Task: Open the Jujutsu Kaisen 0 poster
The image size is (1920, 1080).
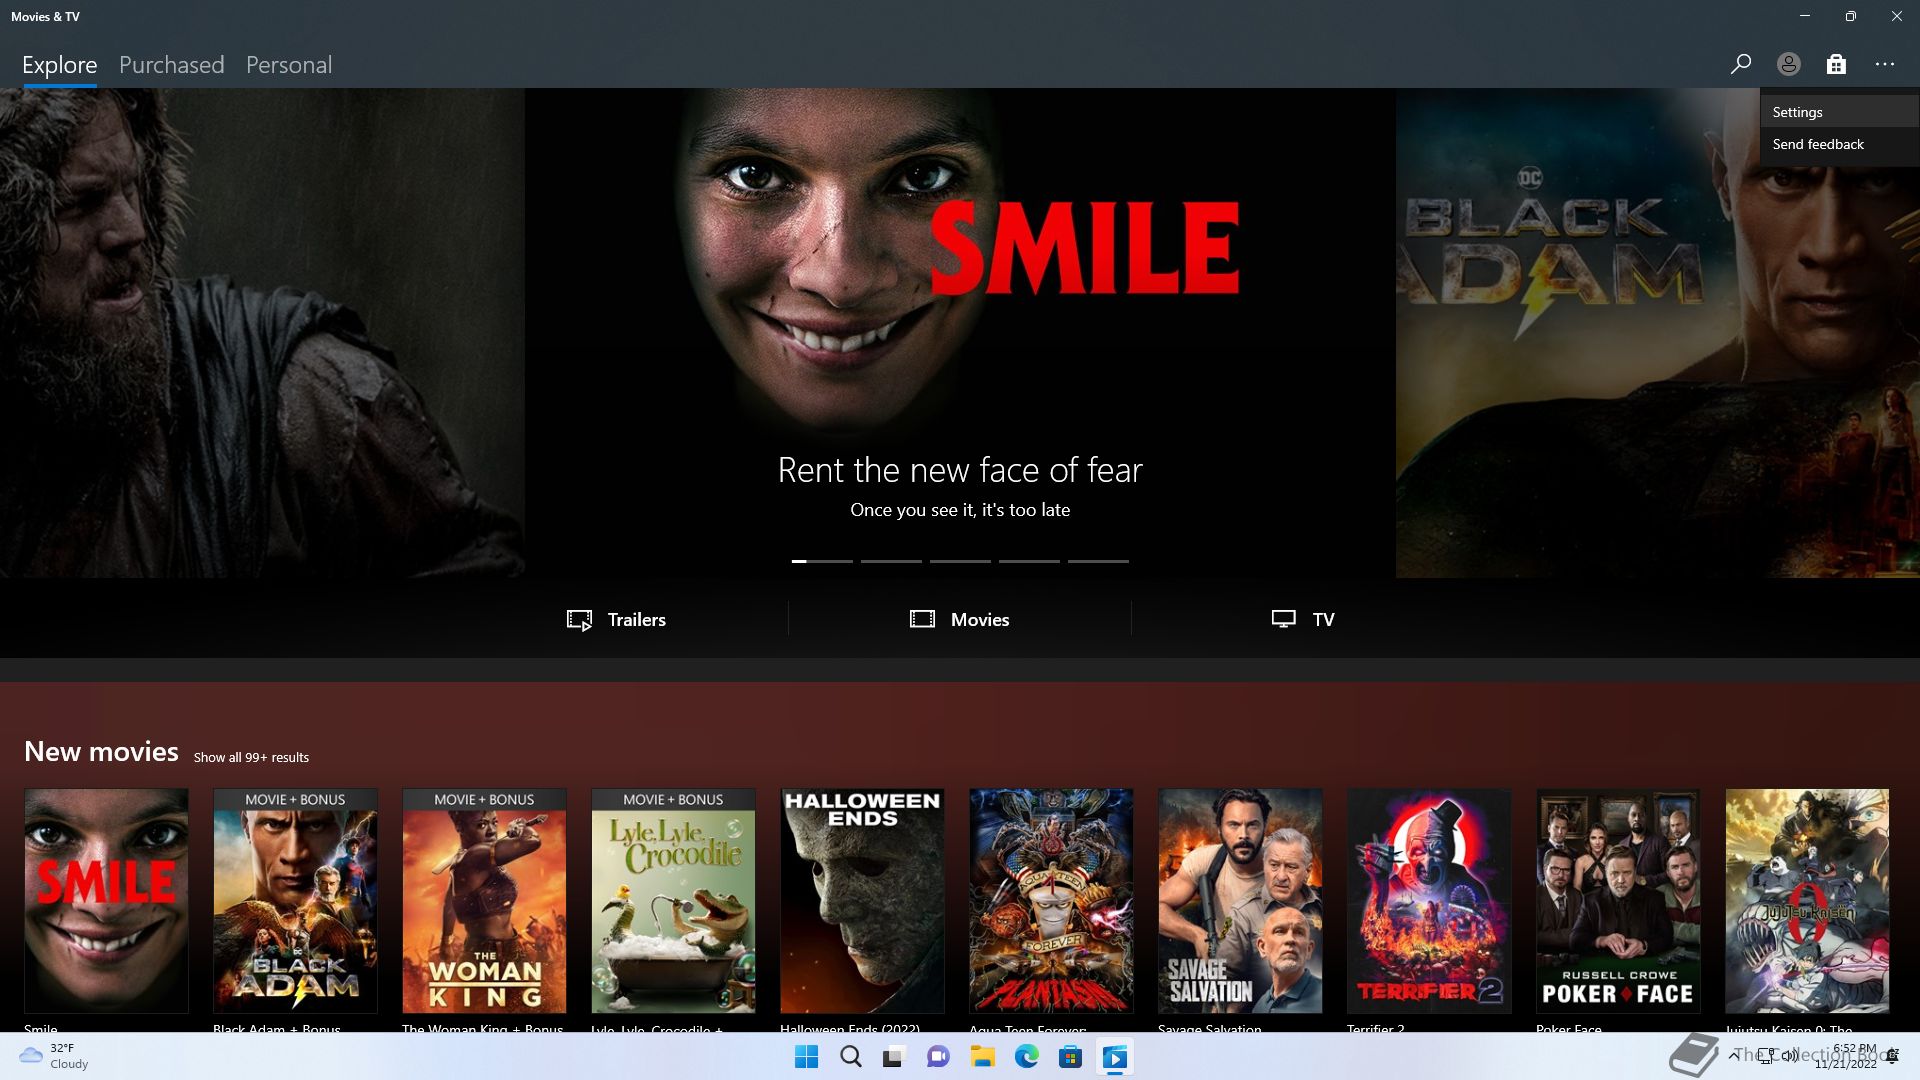Action: (1807, 901)
